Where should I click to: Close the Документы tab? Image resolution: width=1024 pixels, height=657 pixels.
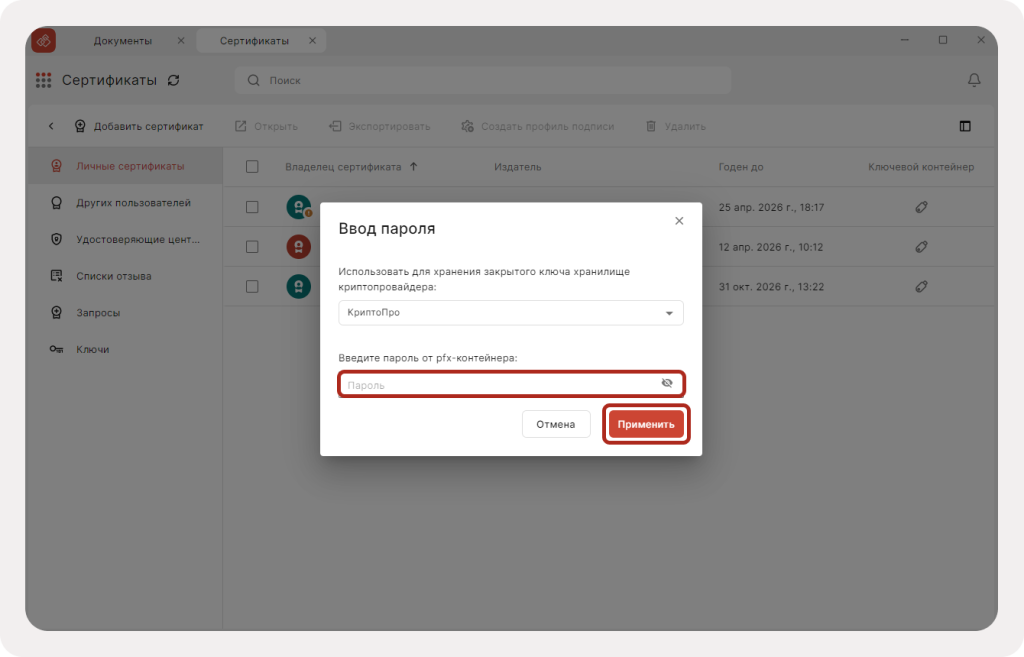point(181,40)
